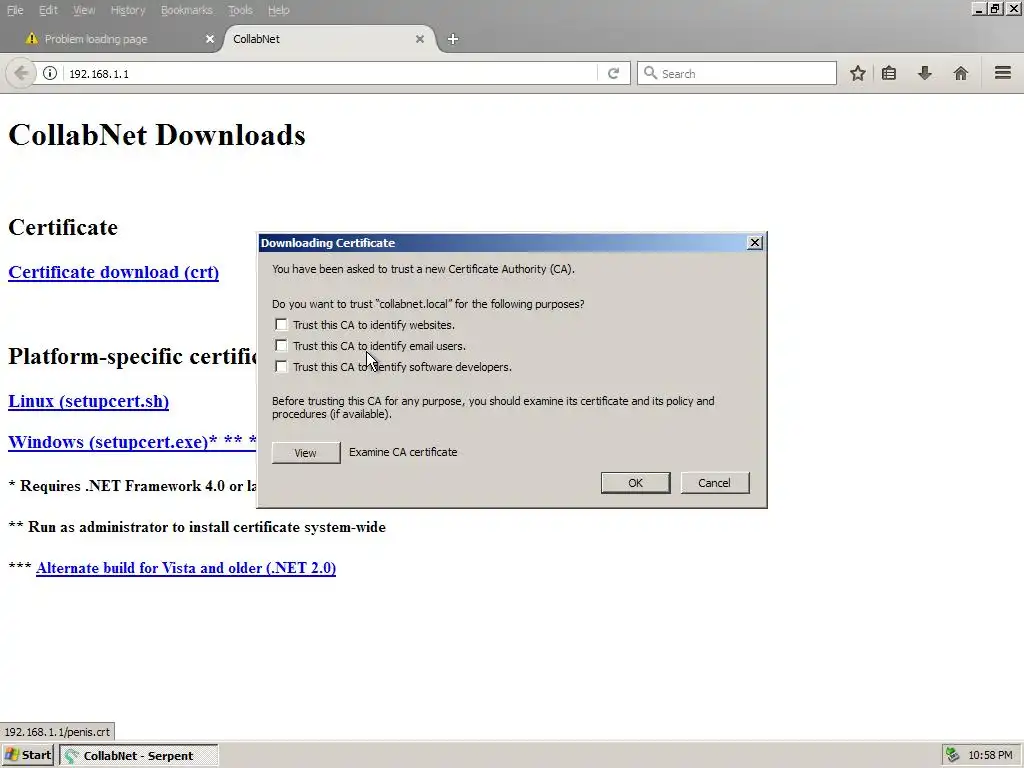
Task: Close the Problem loading page tab
Action: pos(210,39)
